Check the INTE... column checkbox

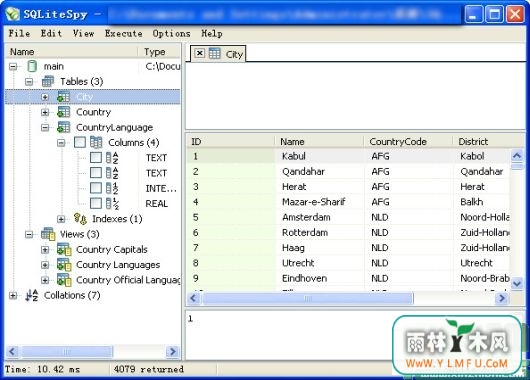click(96, 188)
